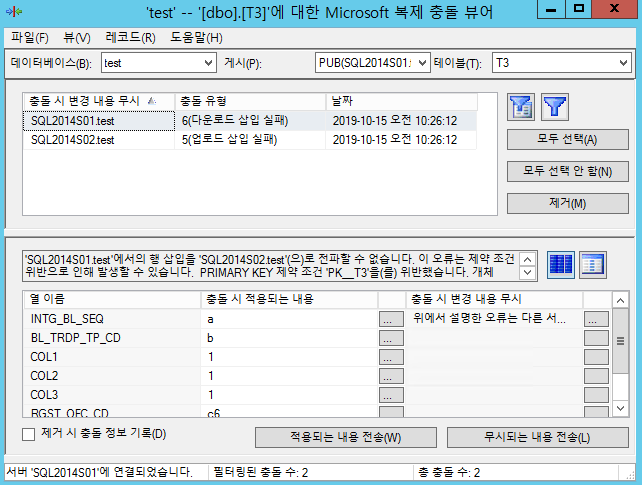This screenshot has width=642, height=485.
Task: Click the 충돌 시 적용되는 내용 header
Action: click(x=289, y=300)
